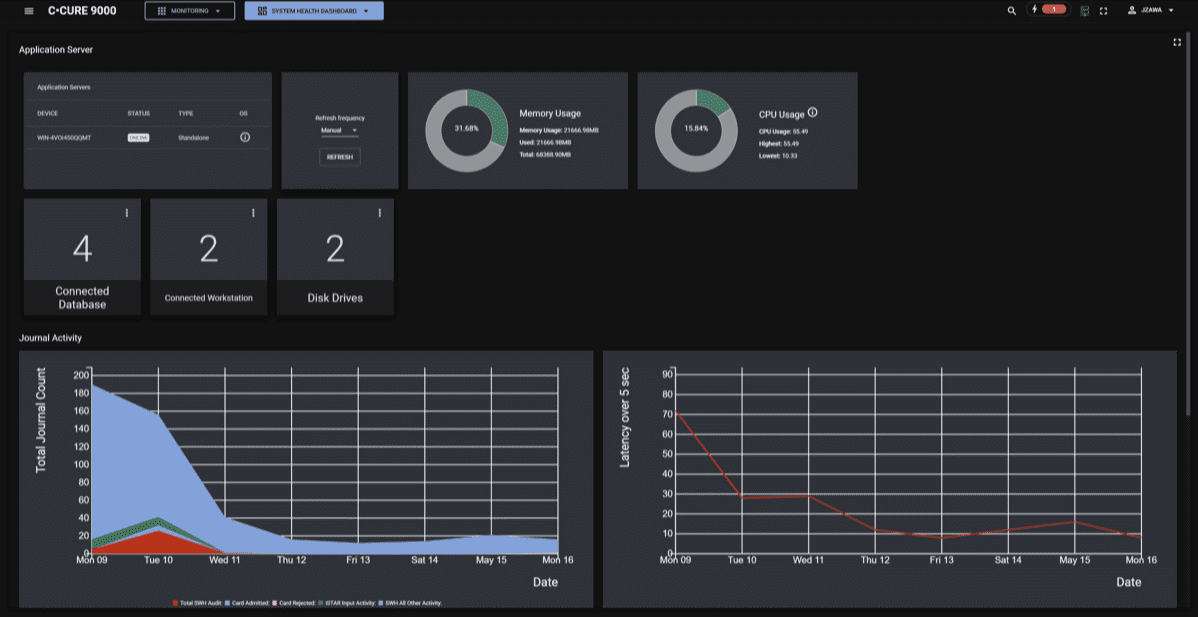Image resolution: width=1198 pixels, height=617 pixels.
Task: Change the Refresh frequency Manual dropdown
Action: [x=339, y=131]
